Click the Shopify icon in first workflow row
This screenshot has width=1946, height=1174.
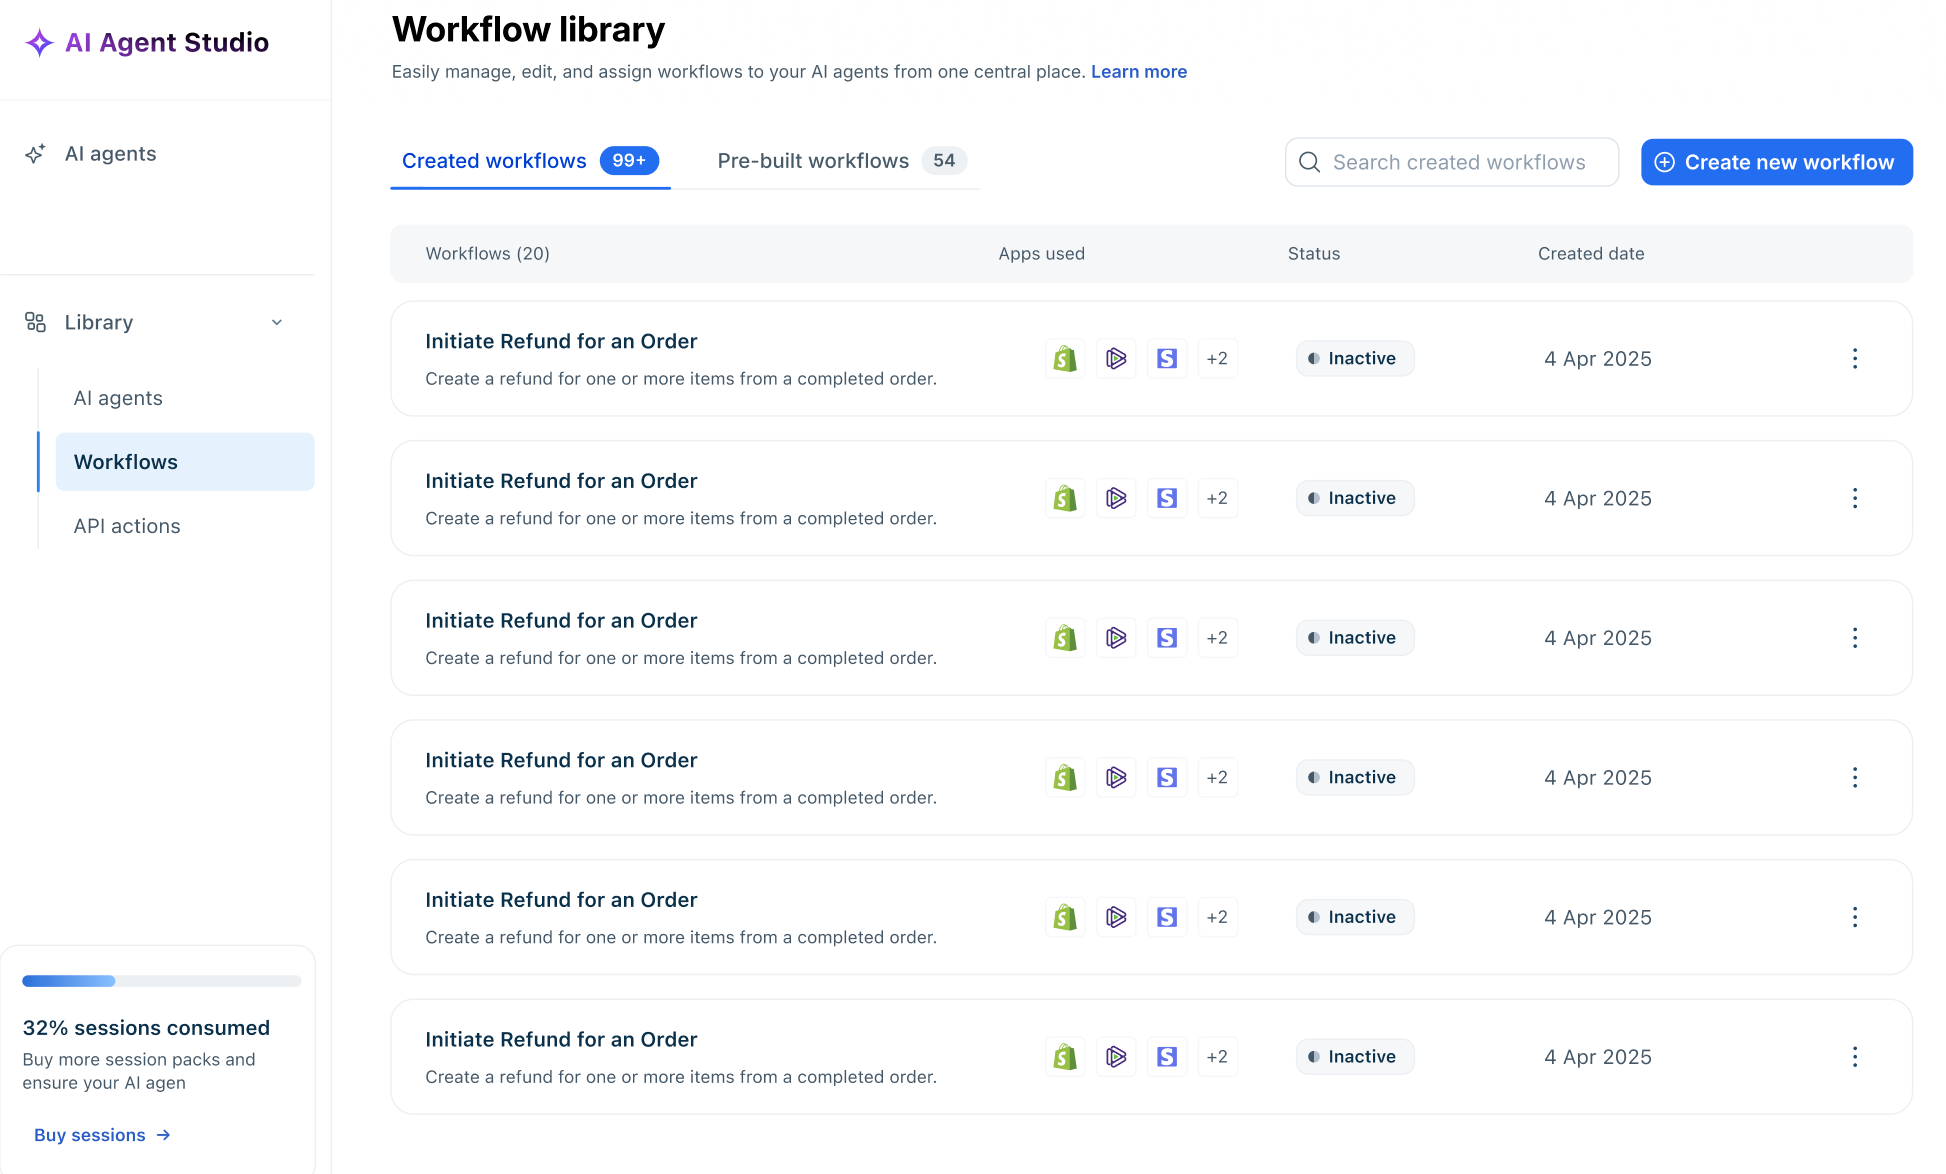(x=1065, y=359)
